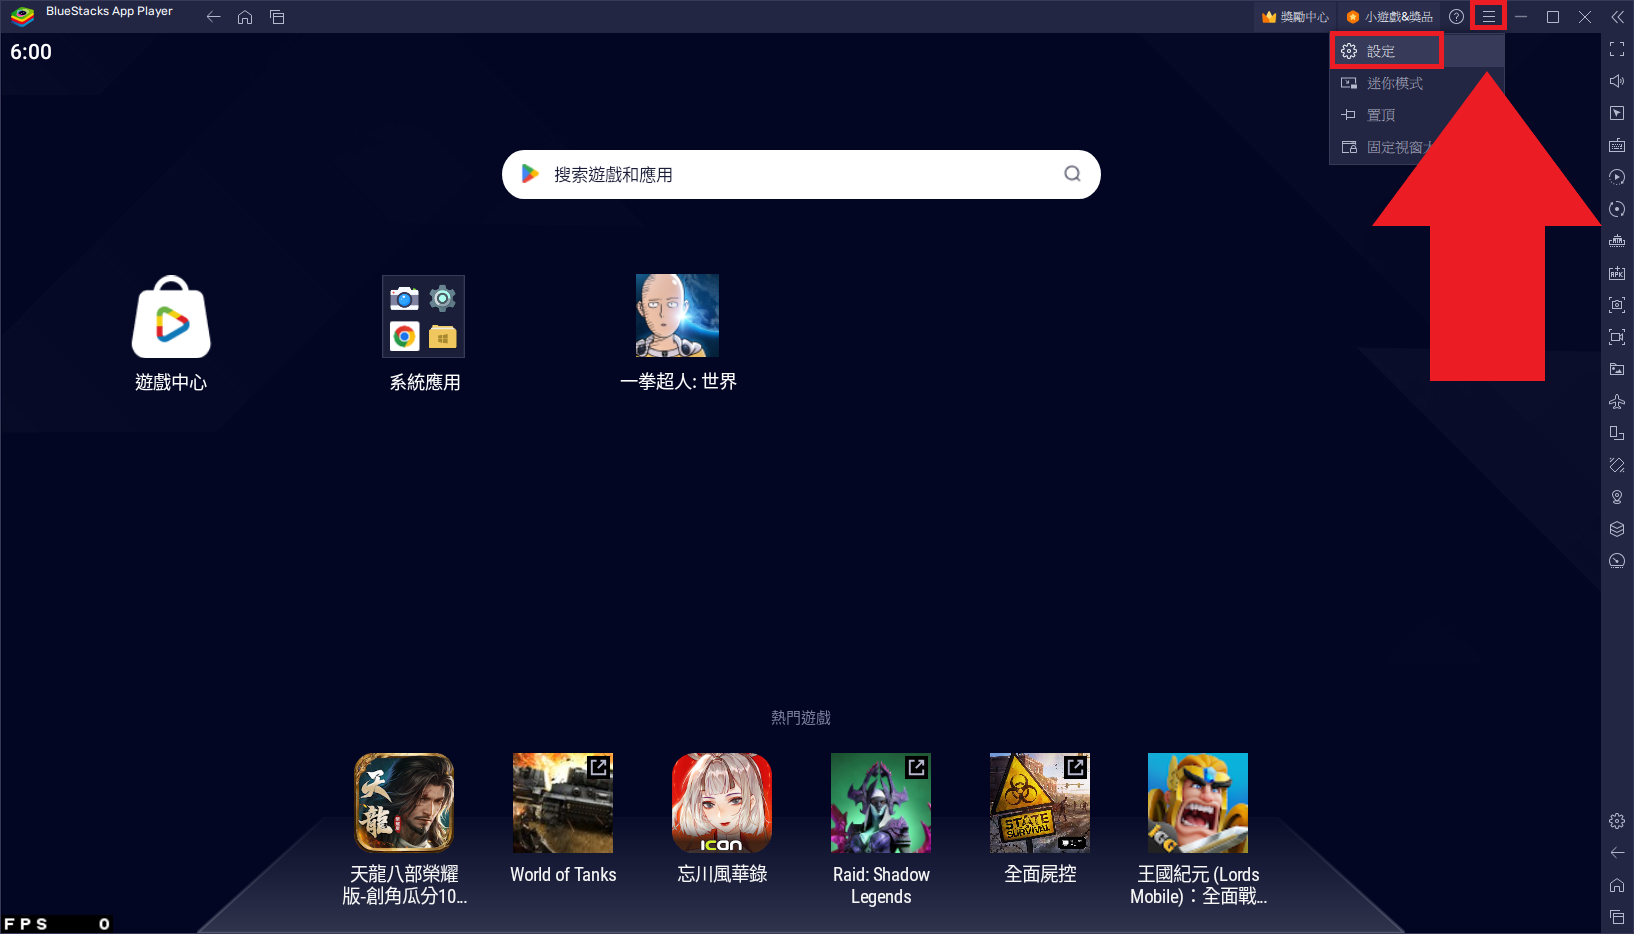1634x934 pixels.
Task: Open set location pin icon
Action: (1617, 497)
